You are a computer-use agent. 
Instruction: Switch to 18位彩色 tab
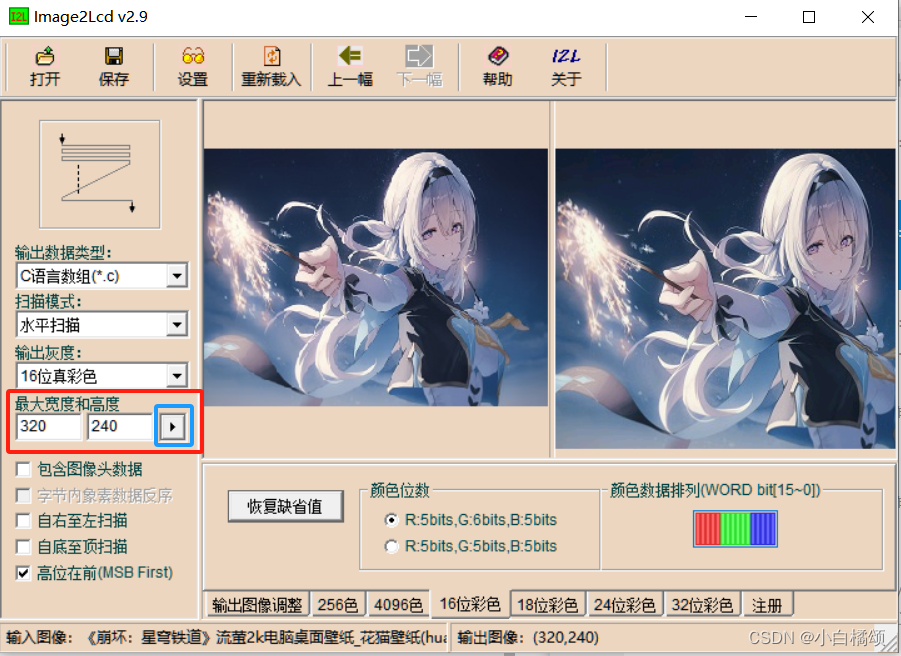[x=547, y=605]
